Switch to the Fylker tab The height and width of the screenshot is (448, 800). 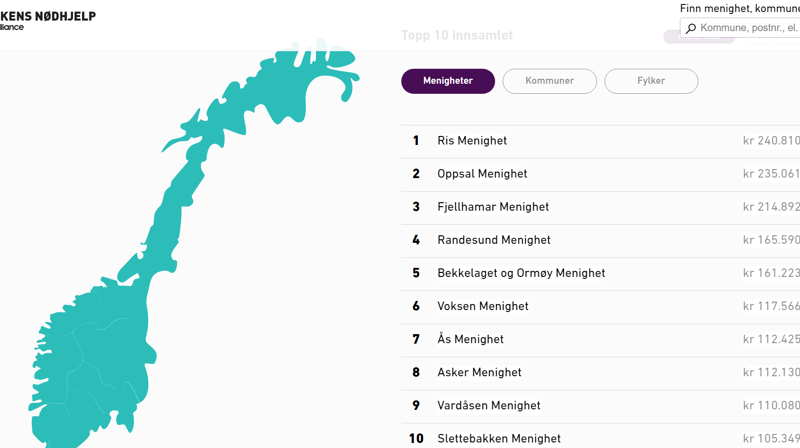[x=651, y=81]
